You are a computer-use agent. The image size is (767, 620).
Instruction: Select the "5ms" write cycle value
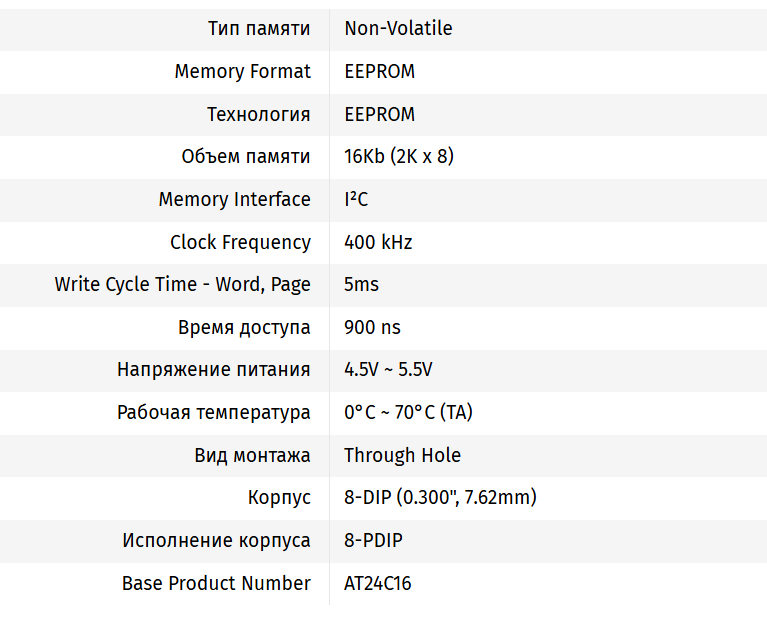(x=361, y=284)
